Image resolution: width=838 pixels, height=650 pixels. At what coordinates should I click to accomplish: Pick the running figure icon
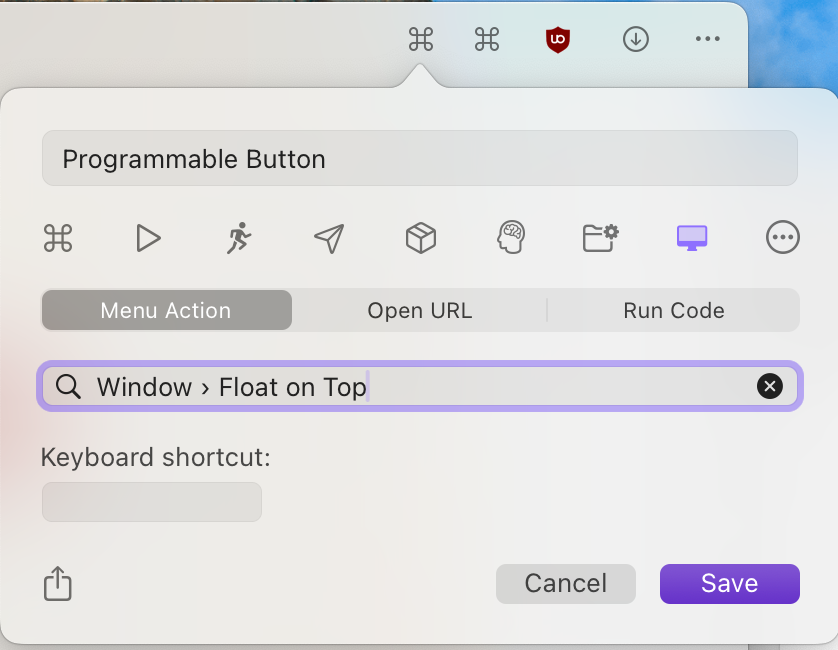click(238, 238)
